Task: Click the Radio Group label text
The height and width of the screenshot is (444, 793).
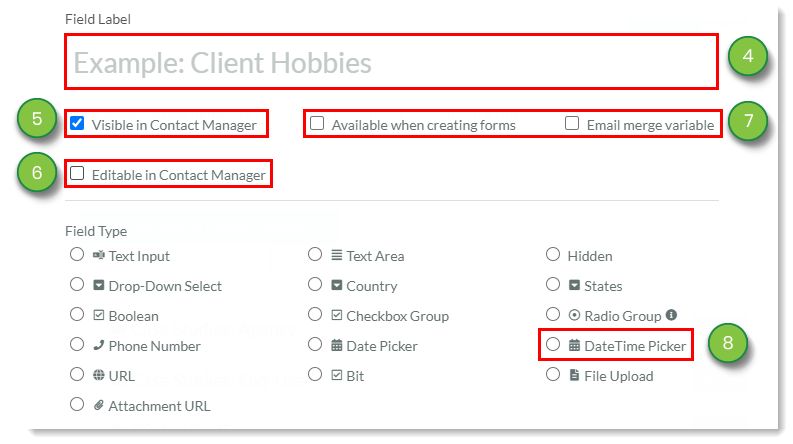Action: pos(623,316)
